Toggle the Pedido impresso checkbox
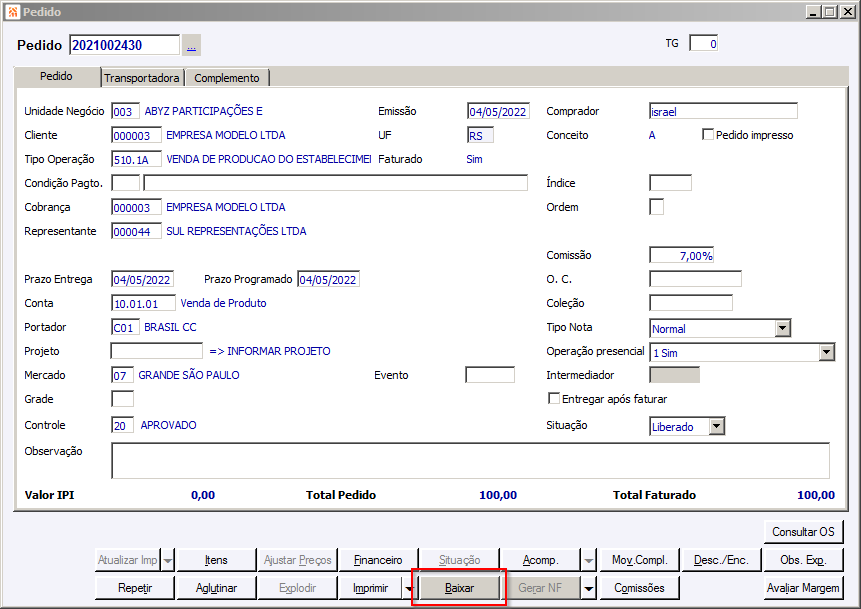Screen dimensions: 861x609 [x=708, y=135]
